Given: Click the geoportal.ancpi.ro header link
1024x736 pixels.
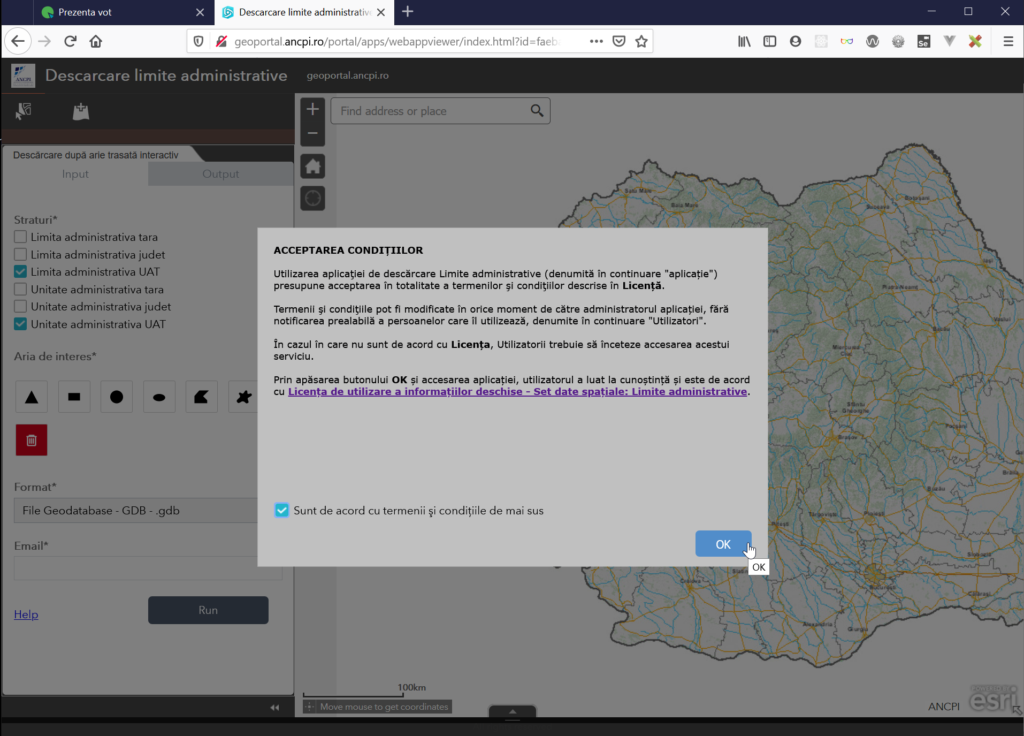Looking at the screenshot, I should 347,76.
